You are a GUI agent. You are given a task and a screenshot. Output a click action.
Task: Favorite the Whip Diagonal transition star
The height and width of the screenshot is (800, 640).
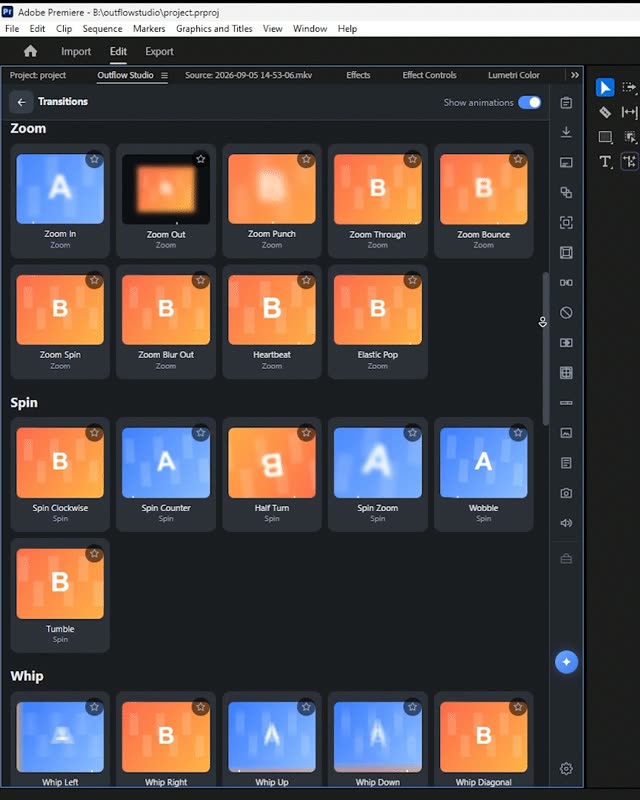point(518,707)
